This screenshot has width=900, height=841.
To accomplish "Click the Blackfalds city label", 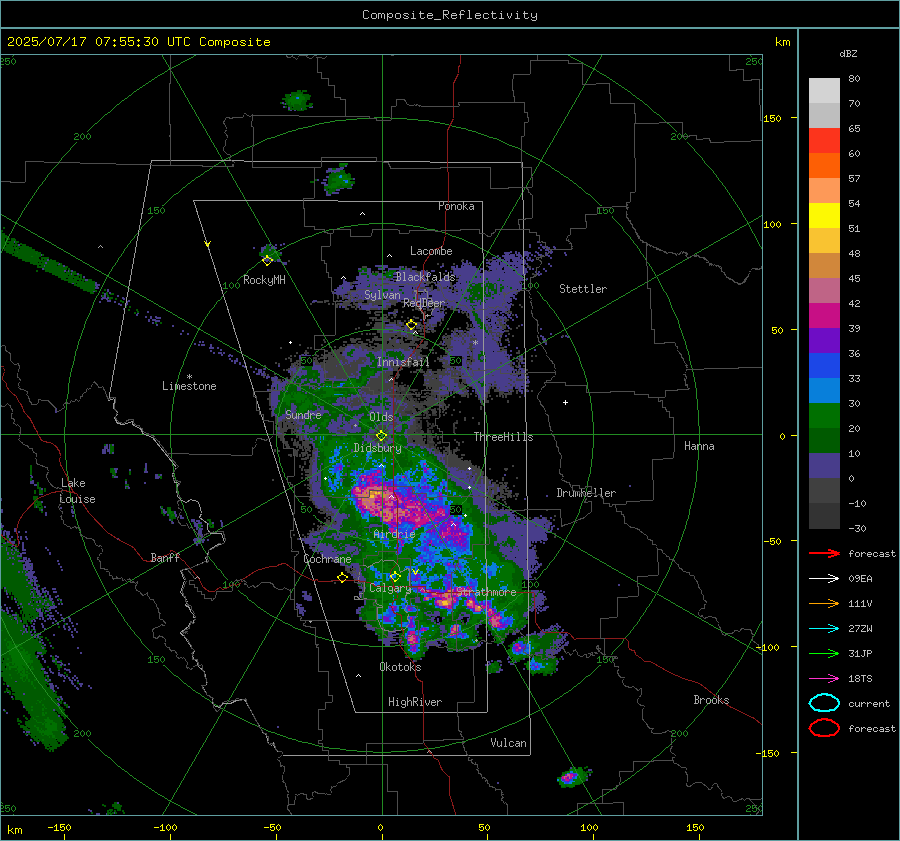I will [x=425, y=277].
